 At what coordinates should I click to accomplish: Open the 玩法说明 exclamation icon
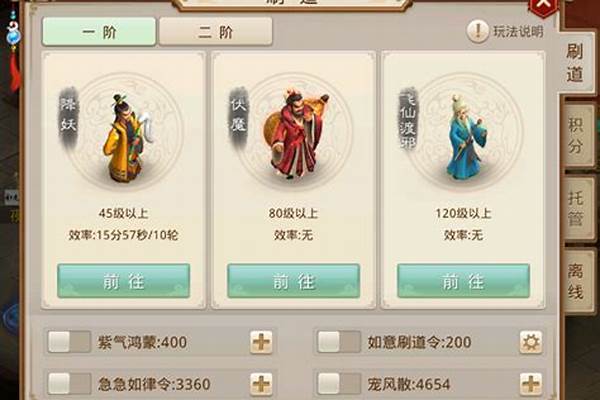point(477,31)
